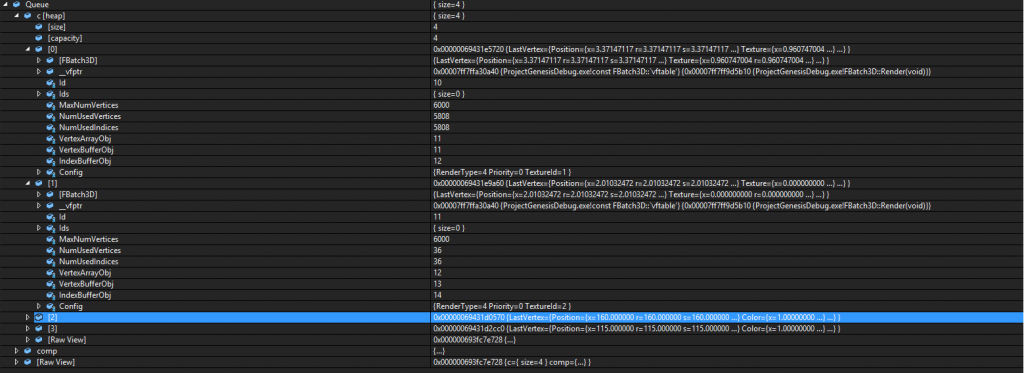The width and height of the screenshot is (1024, 373).
Task: Click the value 6000 of MaxNumVertices under [1]
Action: (x=441, y=239)
